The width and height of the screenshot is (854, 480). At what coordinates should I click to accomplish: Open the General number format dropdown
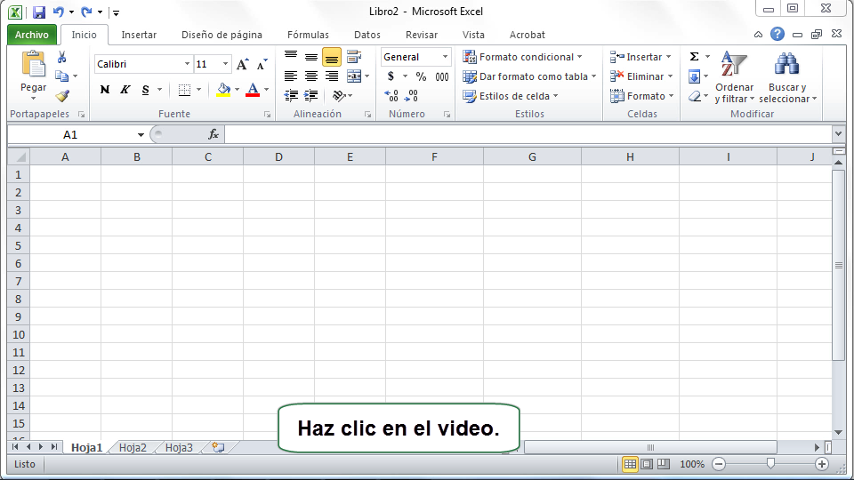pos(445,57)
